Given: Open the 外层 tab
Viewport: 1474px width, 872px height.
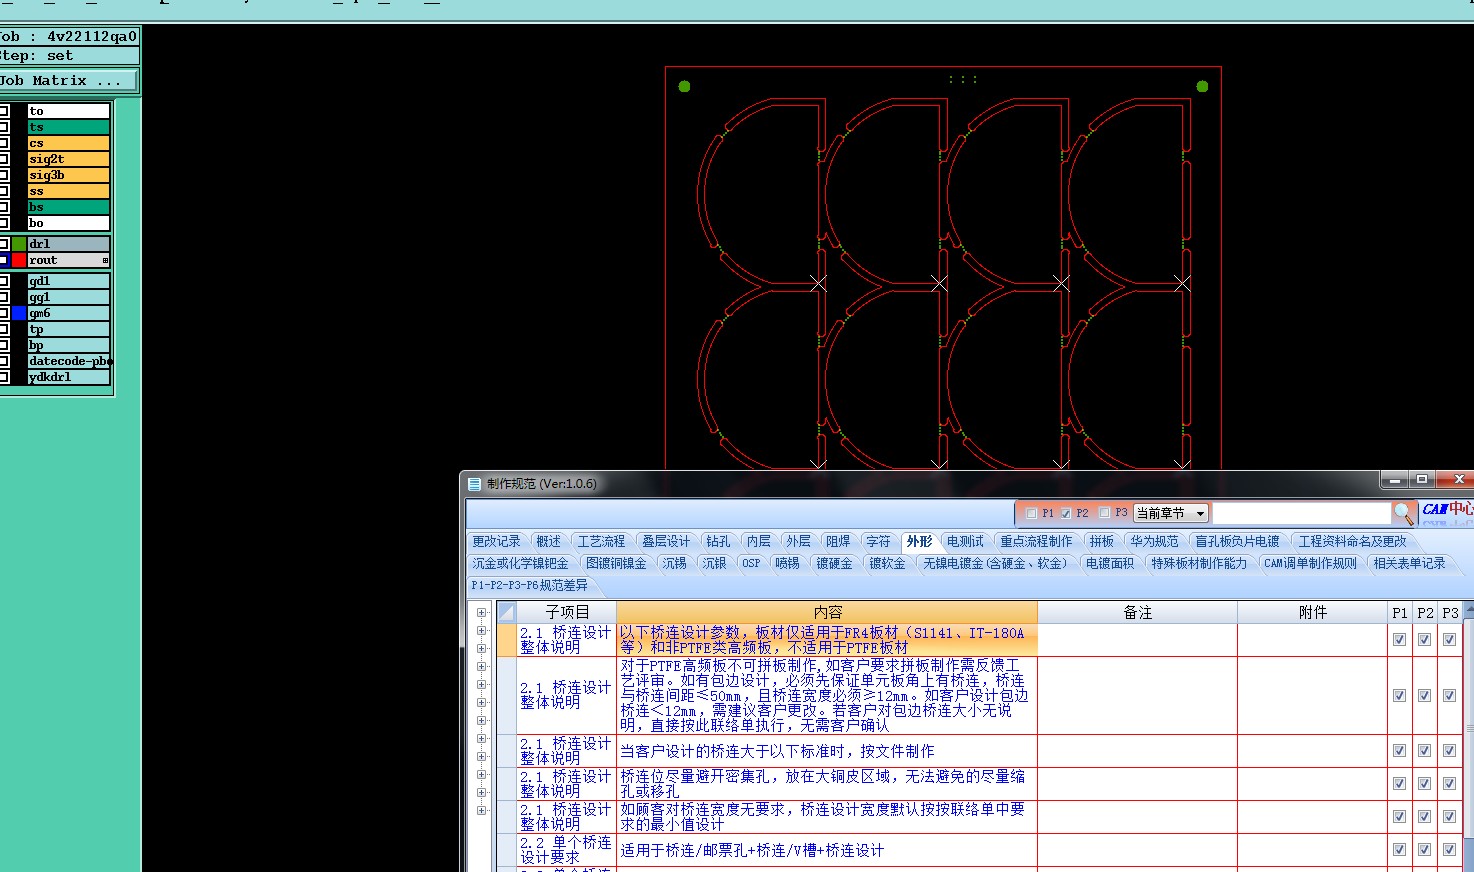Looking at the screenshot, I should (x=798, y=541).
